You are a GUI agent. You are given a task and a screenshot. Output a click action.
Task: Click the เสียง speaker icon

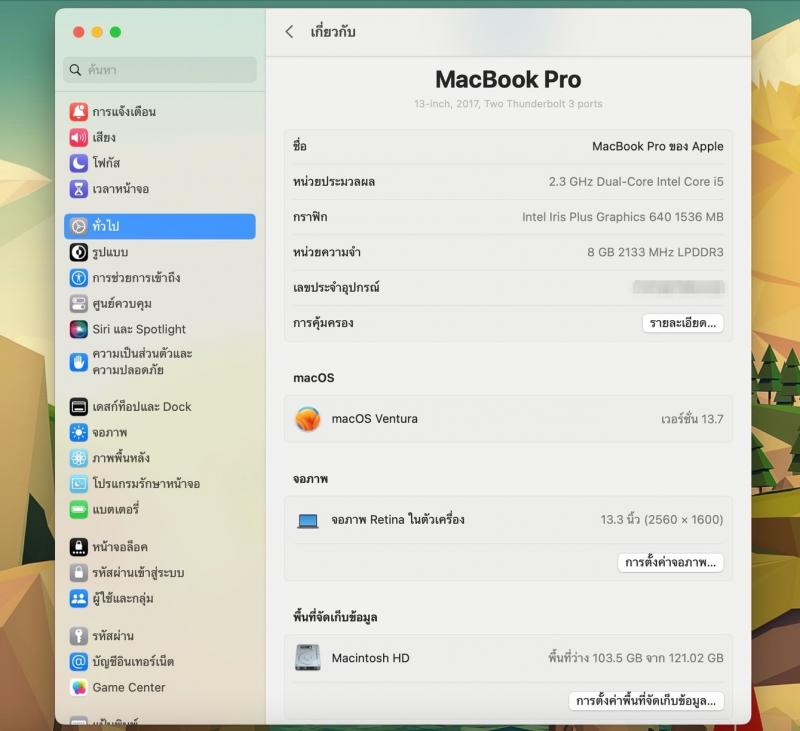click(79, 137)
